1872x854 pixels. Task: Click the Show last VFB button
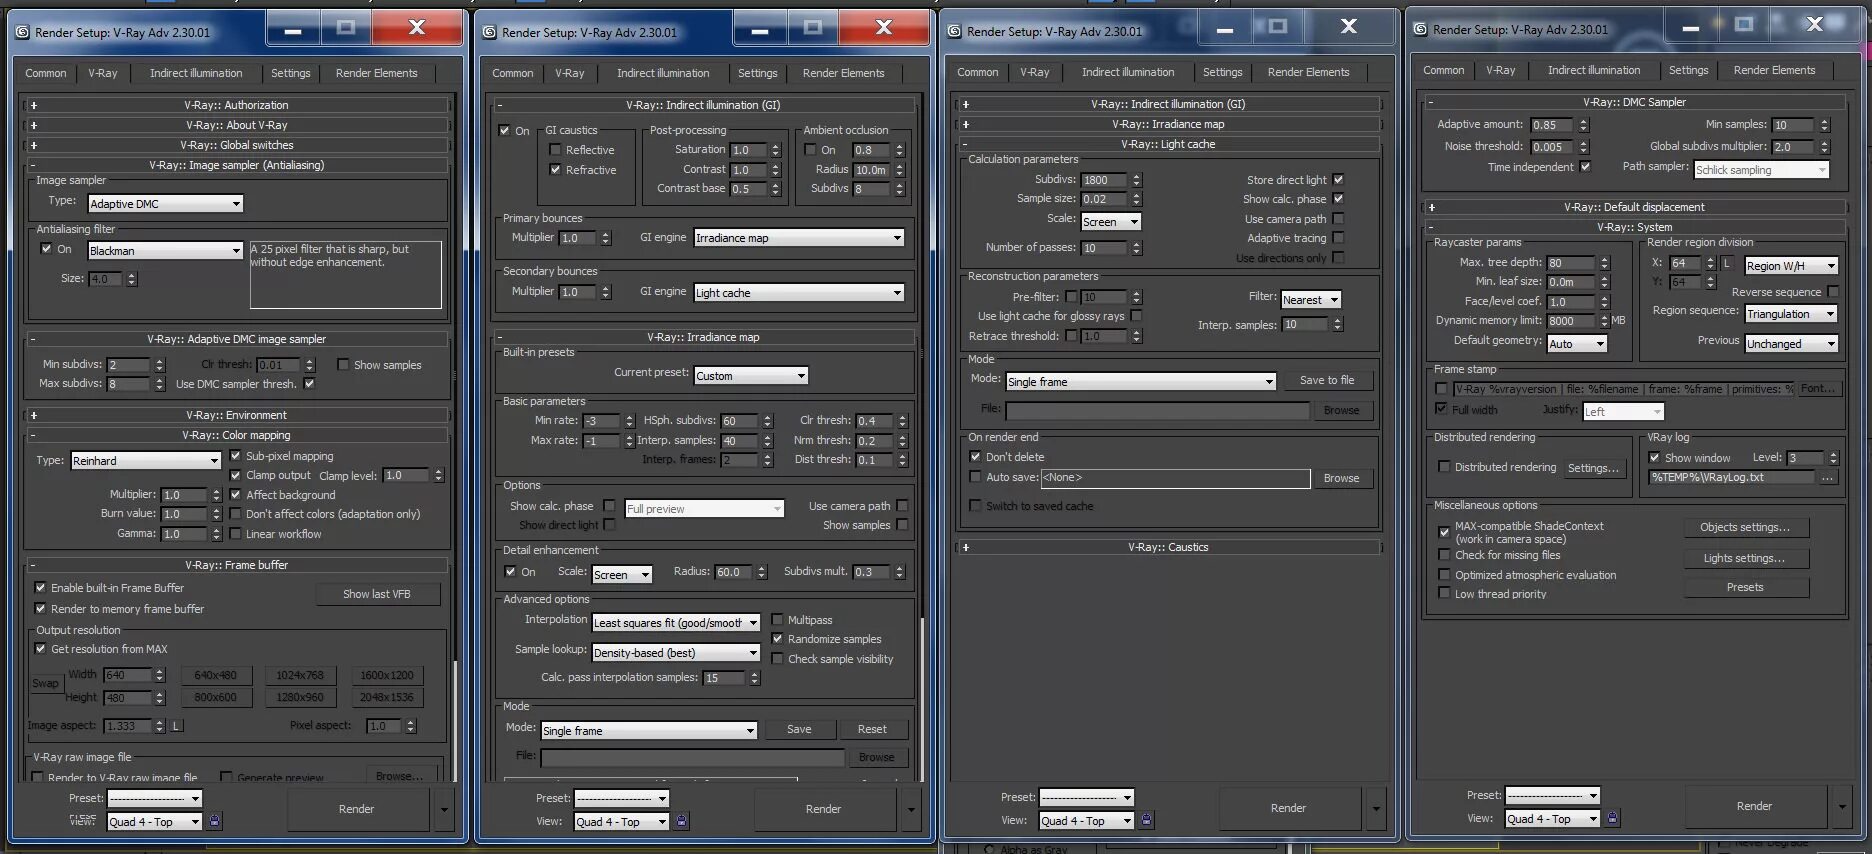pos(377,594)
